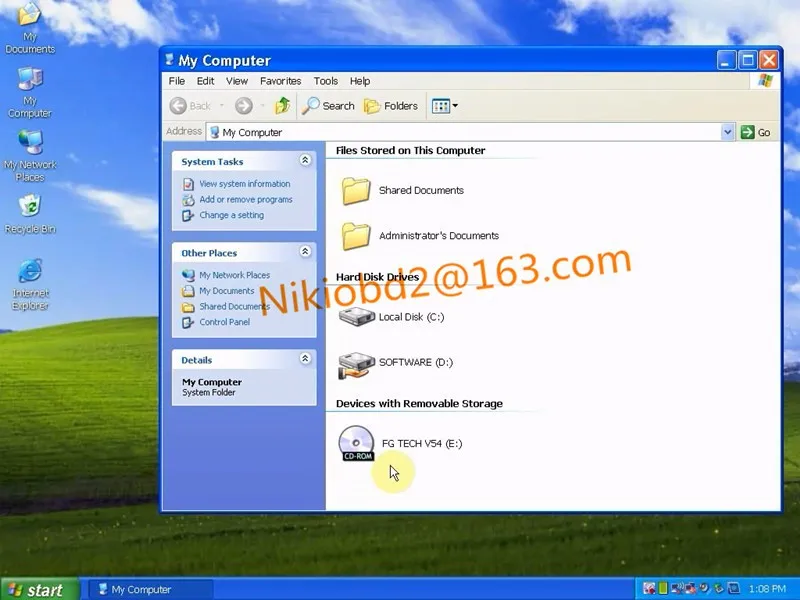
Task: Select Internet Explorer desktop icon
Action: pyautogui.click(x=30, y=284)
